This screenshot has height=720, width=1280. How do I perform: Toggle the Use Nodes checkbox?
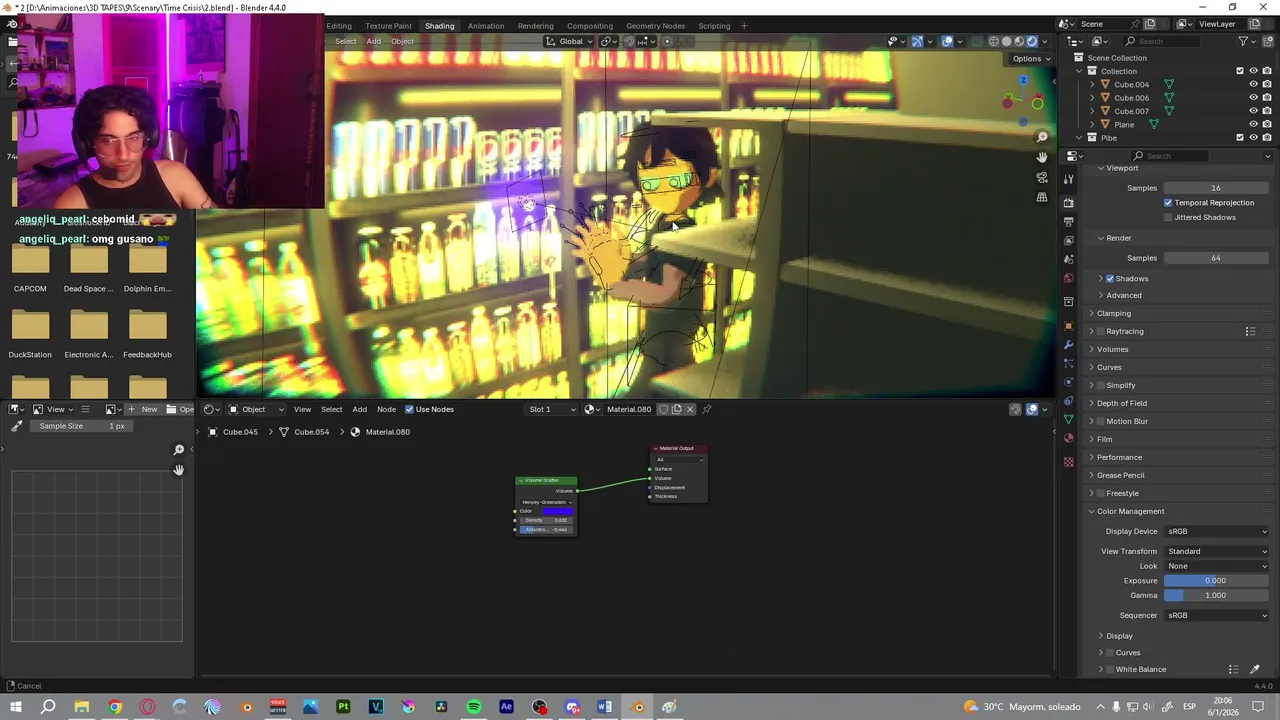point(409,409)
